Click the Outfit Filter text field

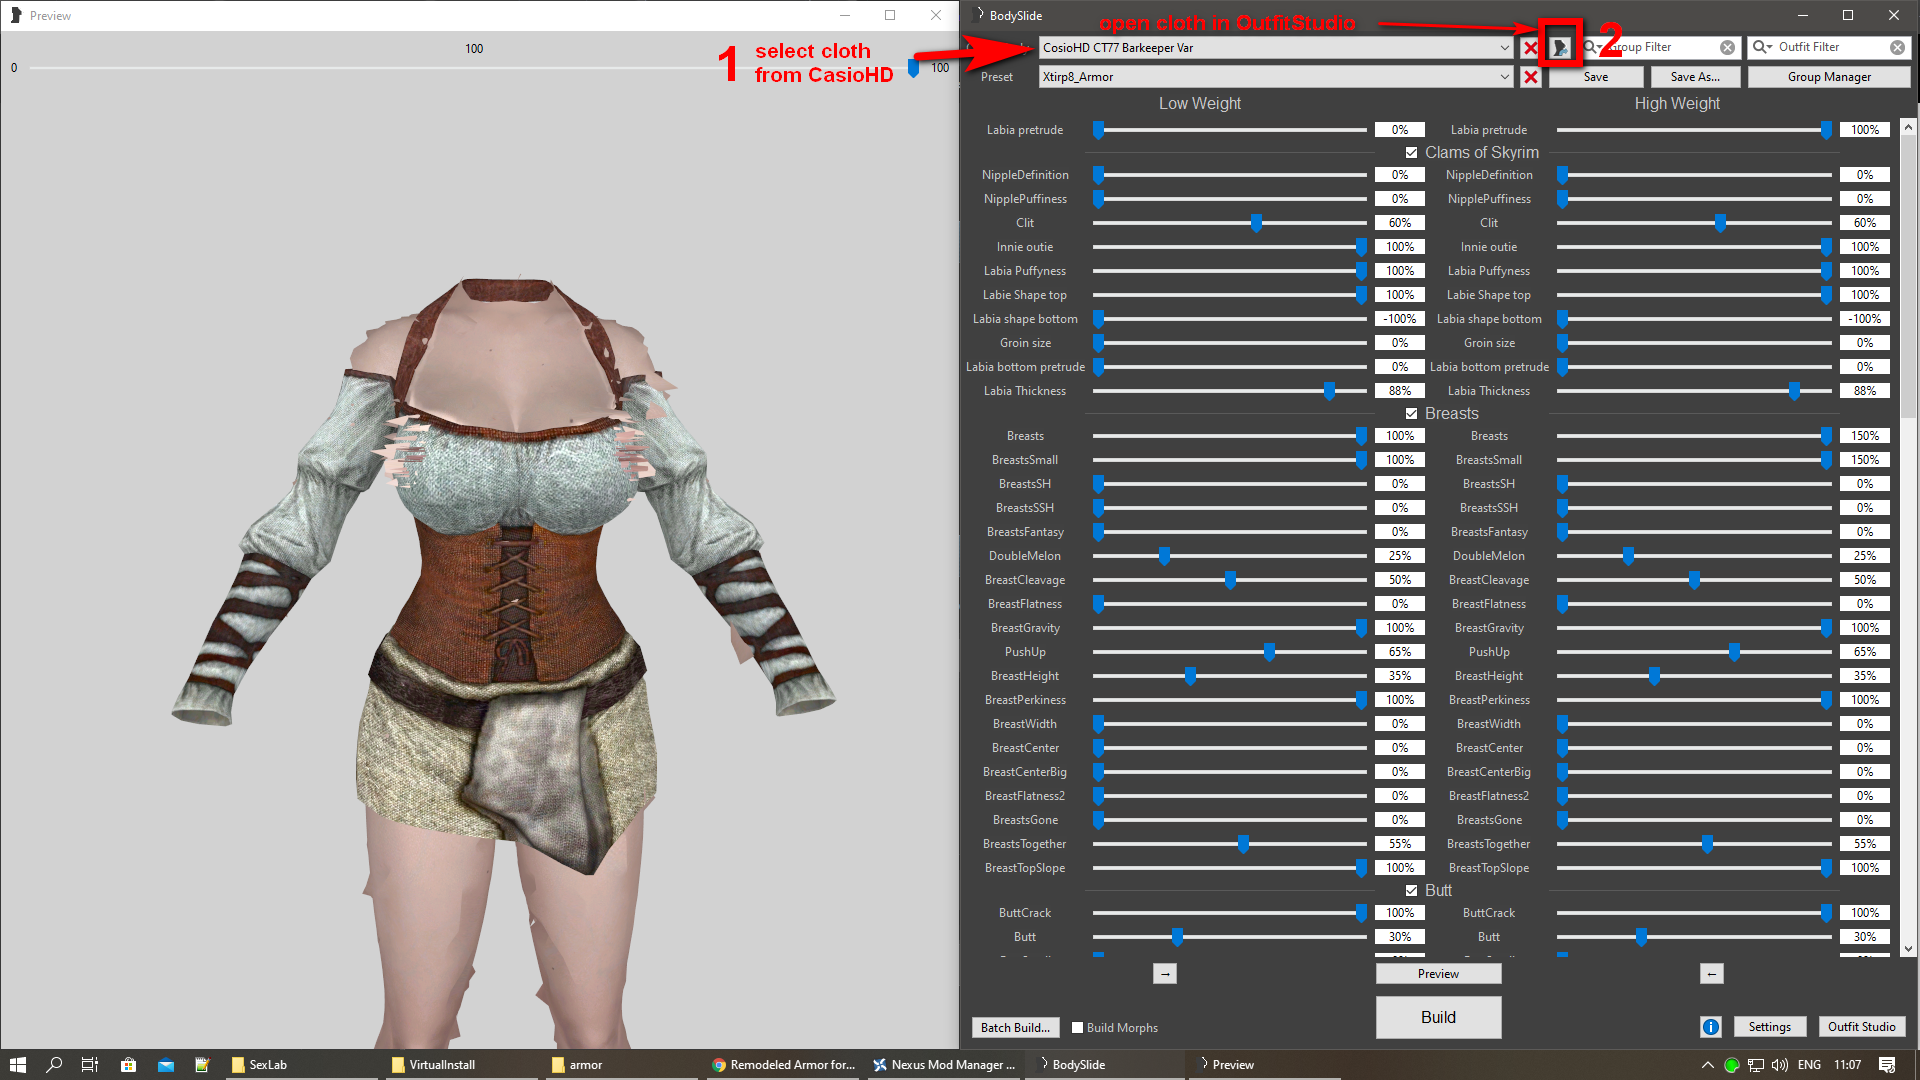point(1830,47)
